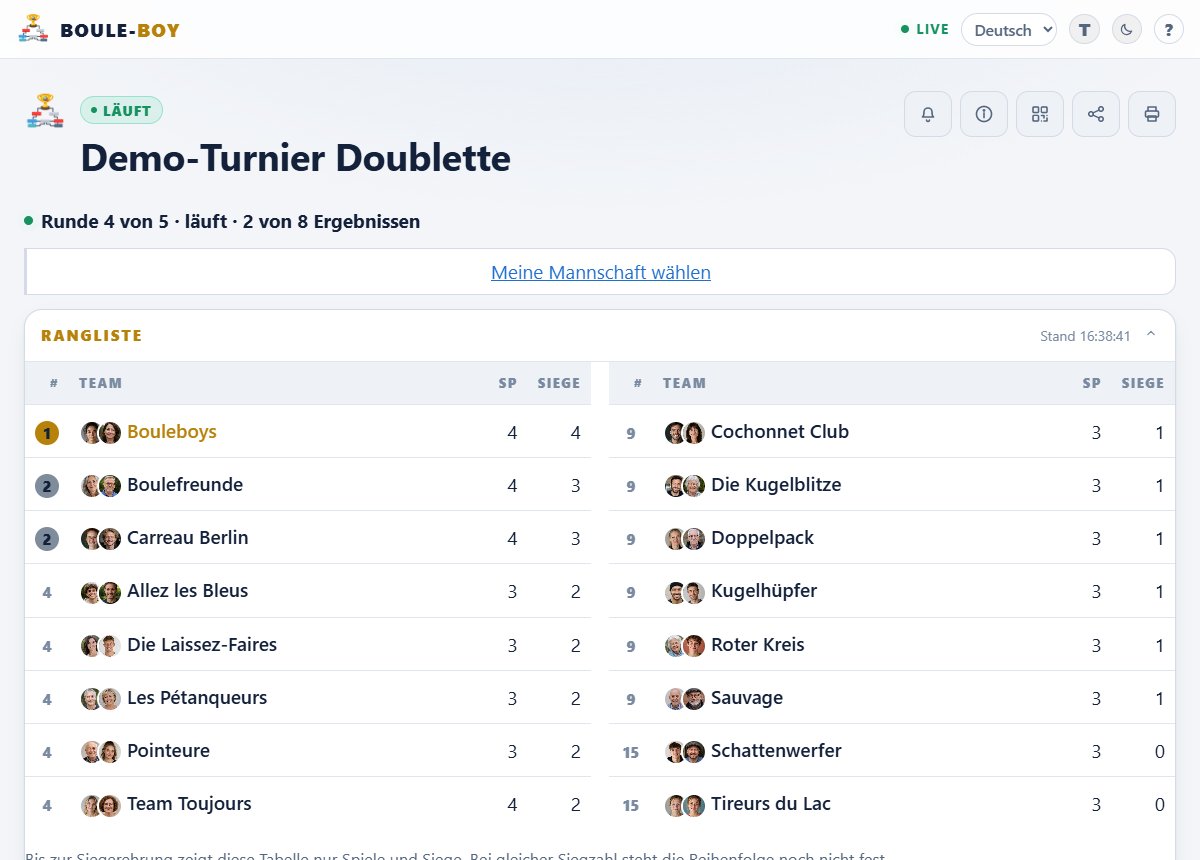
Task: Open the Deutsch language dropdown
Action: point(1009,30)
